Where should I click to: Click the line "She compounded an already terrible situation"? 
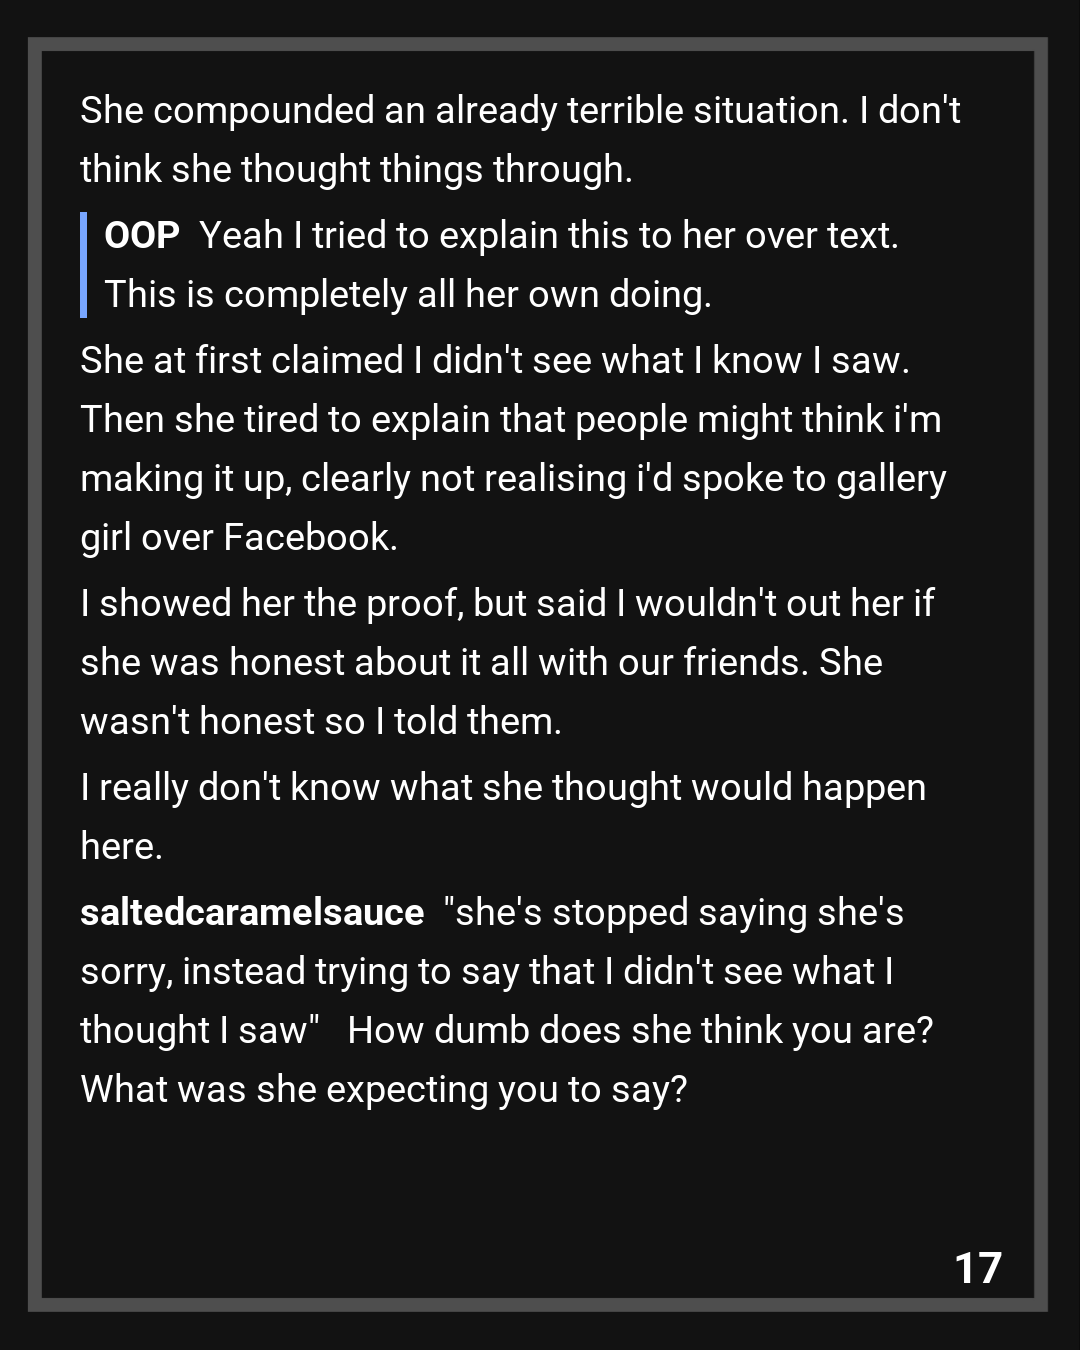pos(520,110)
